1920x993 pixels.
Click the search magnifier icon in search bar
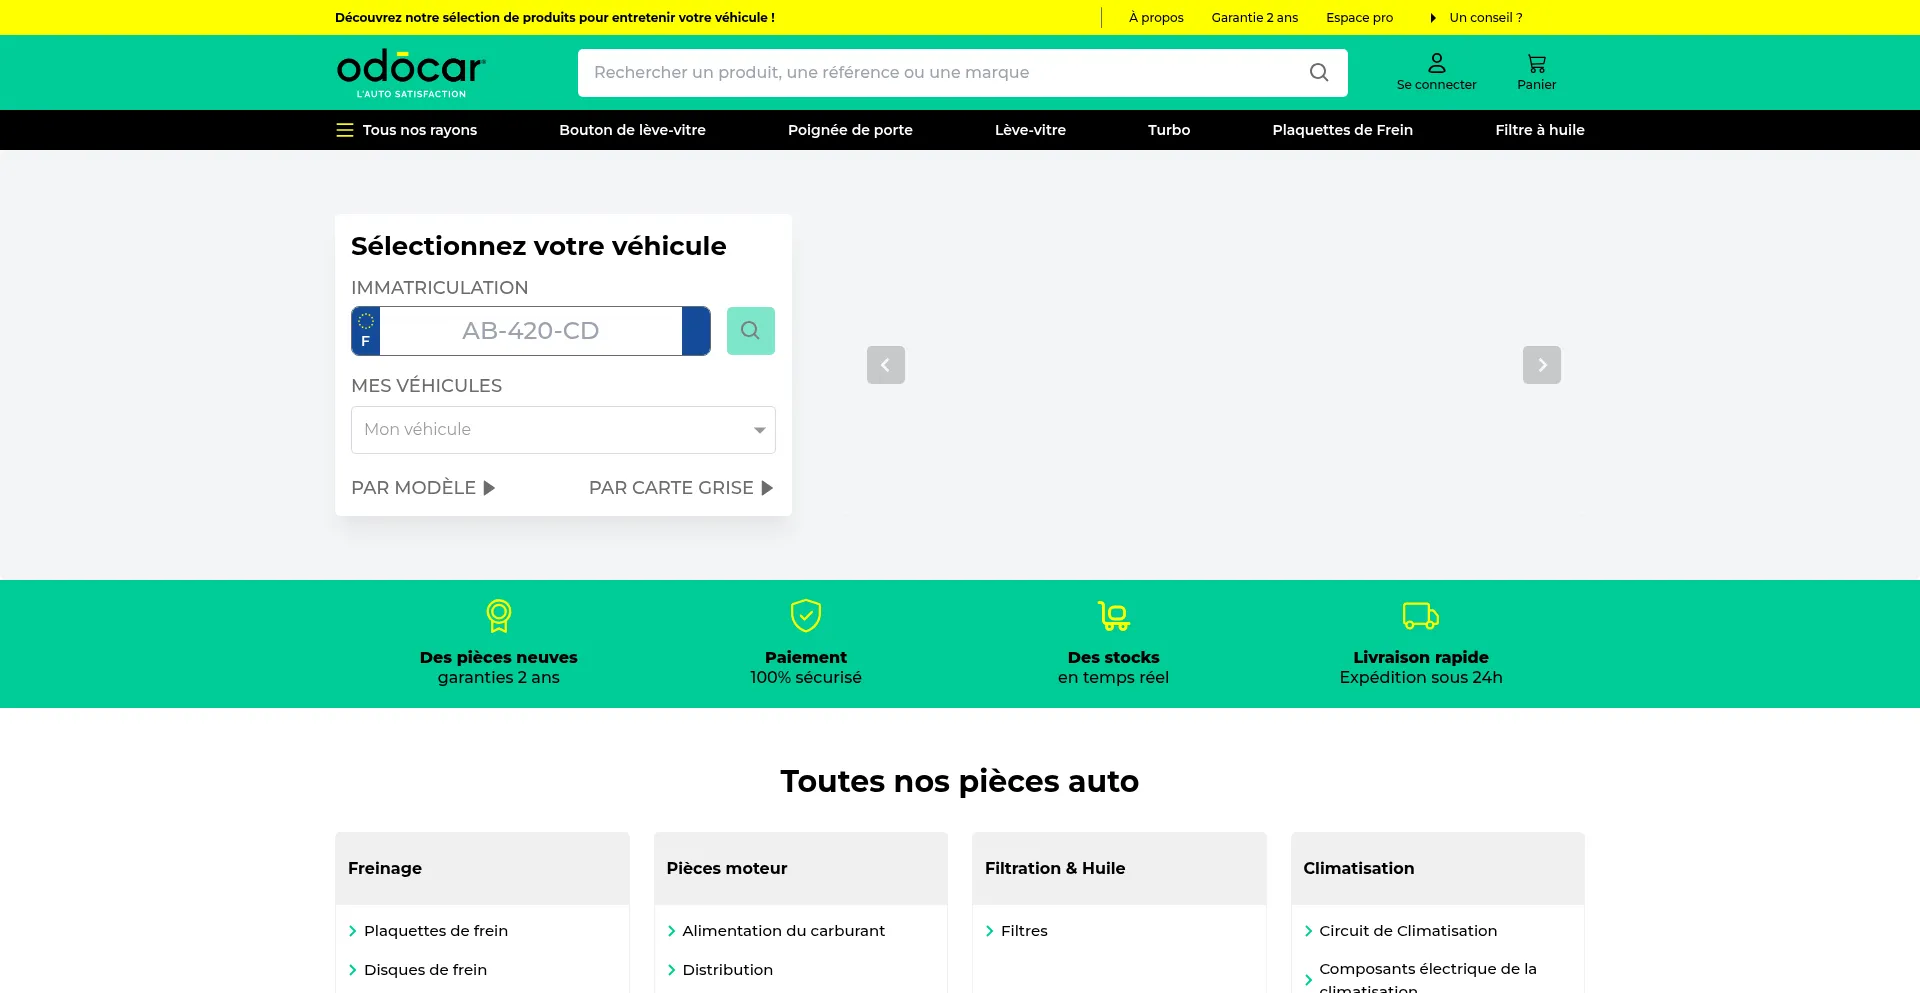click(1319, 73)
